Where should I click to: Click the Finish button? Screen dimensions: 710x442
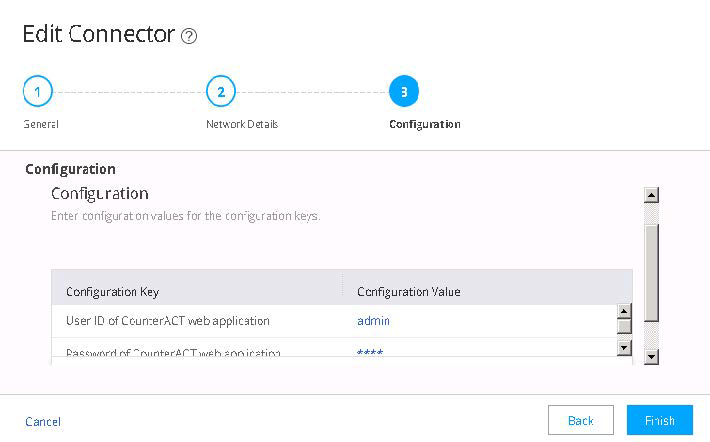(x=659, y=420)
